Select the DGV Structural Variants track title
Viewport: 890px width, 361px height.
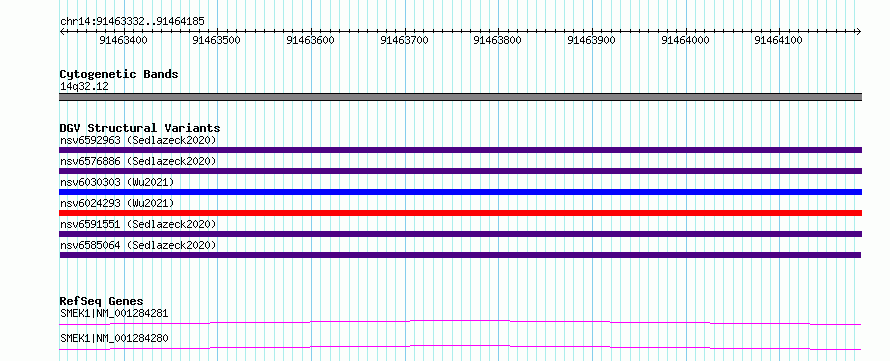tap(140, 128)
